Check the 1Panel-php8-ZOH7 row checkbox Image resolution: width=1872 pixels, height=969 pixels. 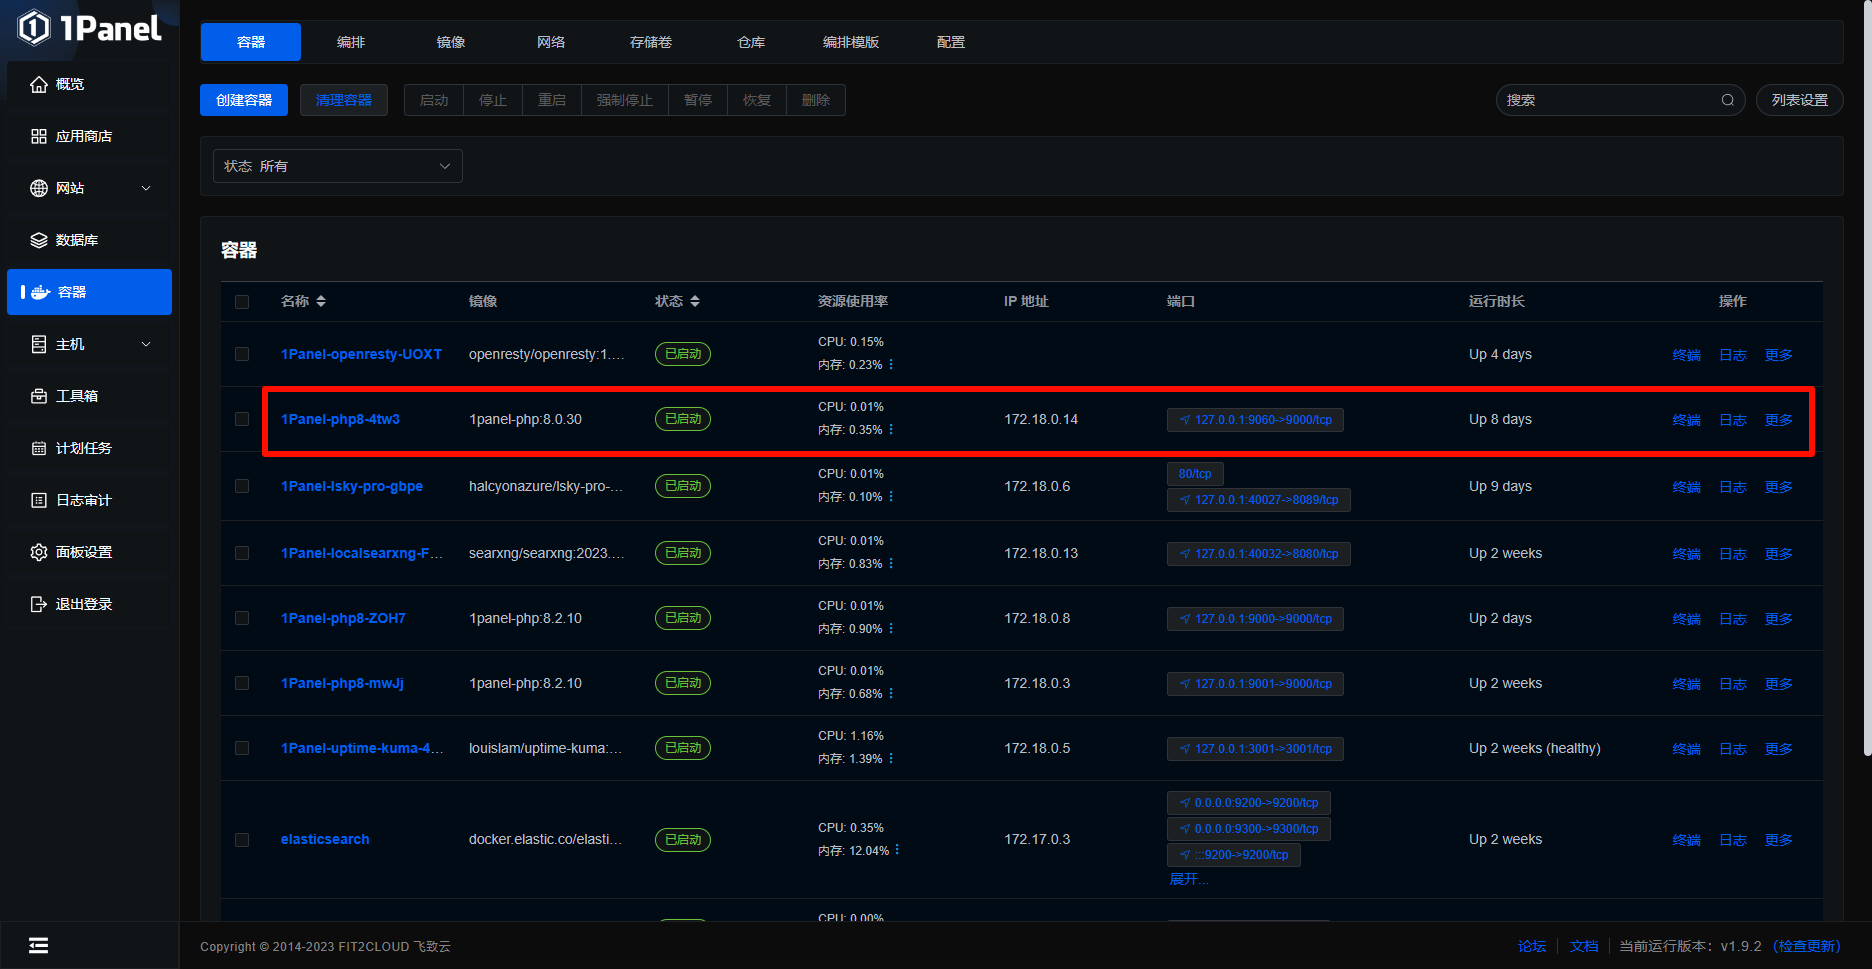coord(242,618)
